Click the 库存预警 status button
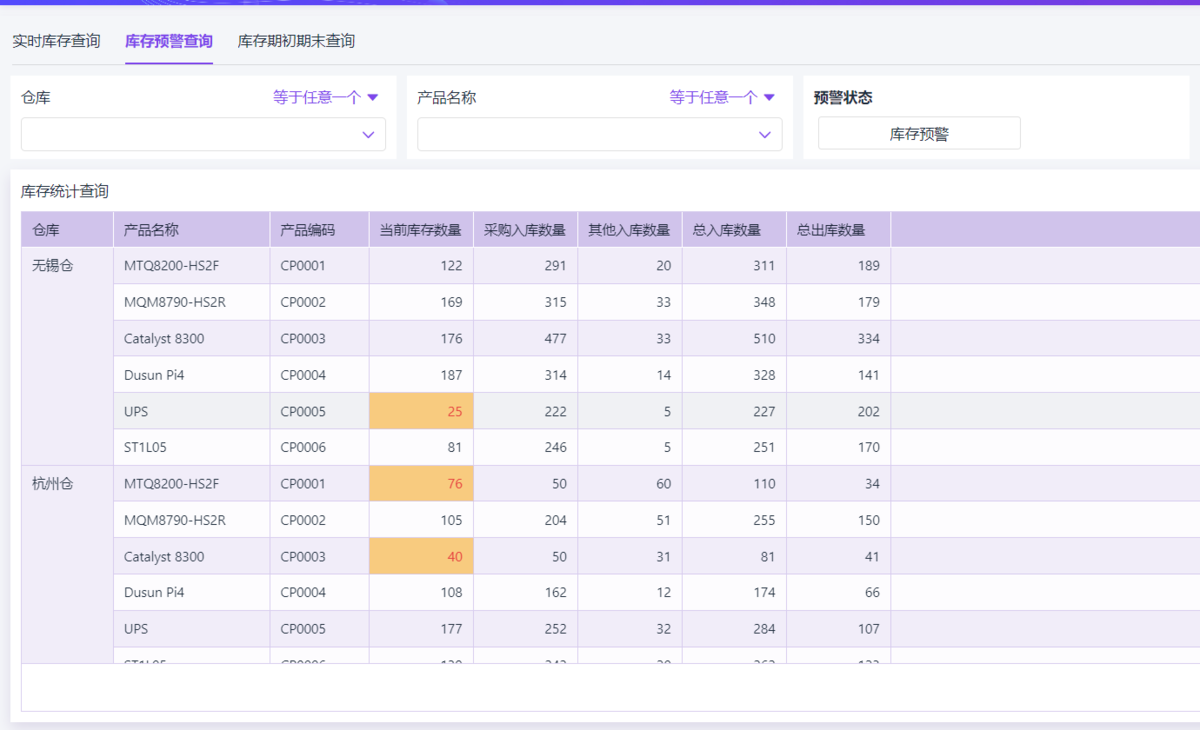 (x=919, y=134)
